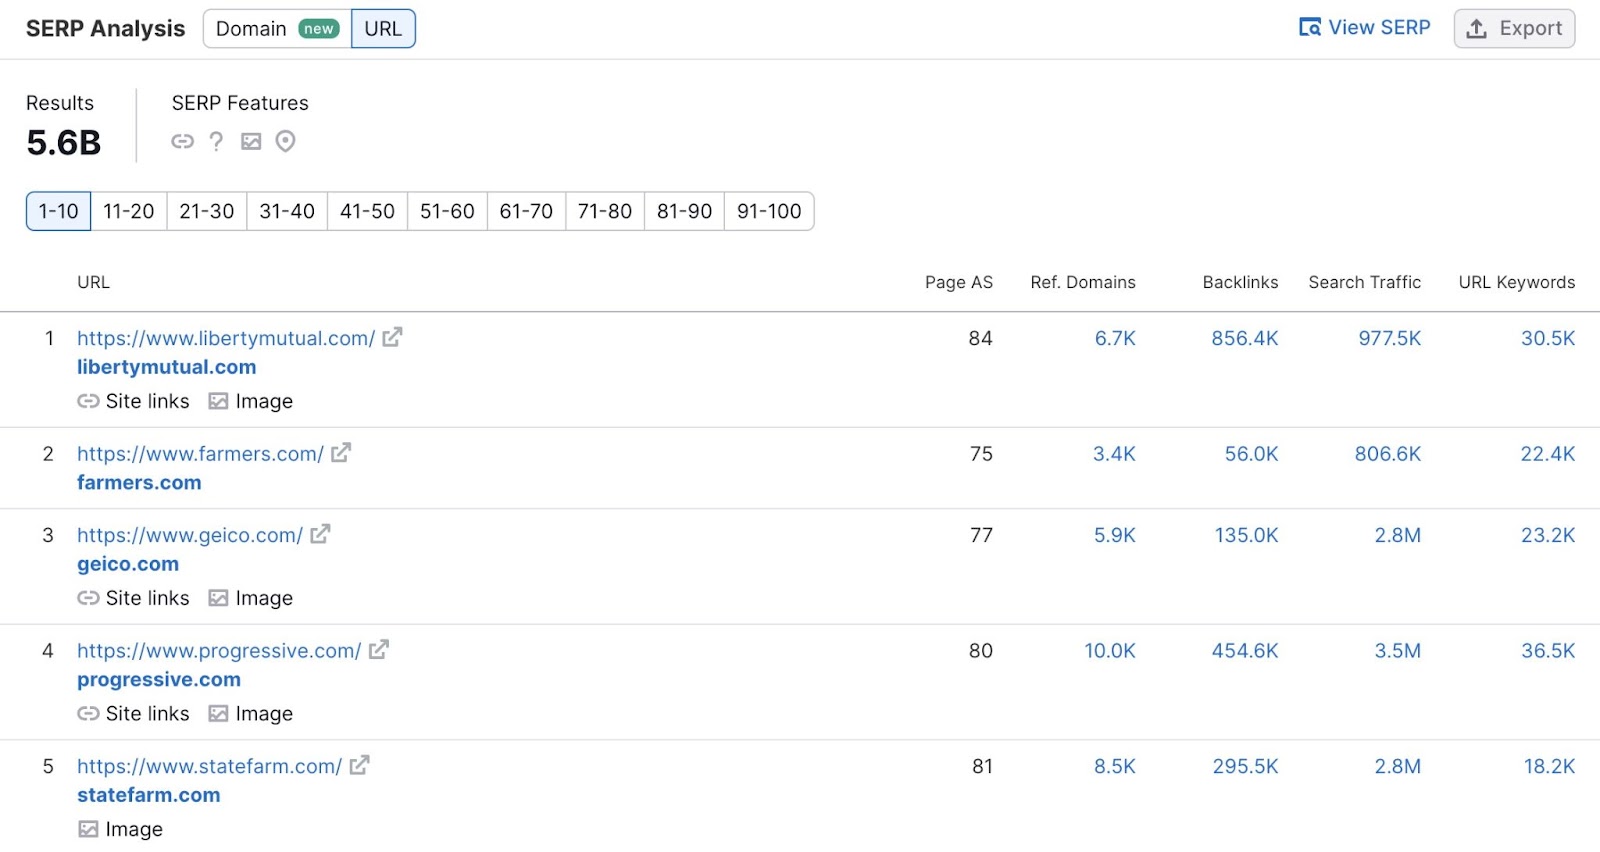Open the farmers.com domain link
The height and width of the screenshot is (852, 1600).
pos(139,482)
